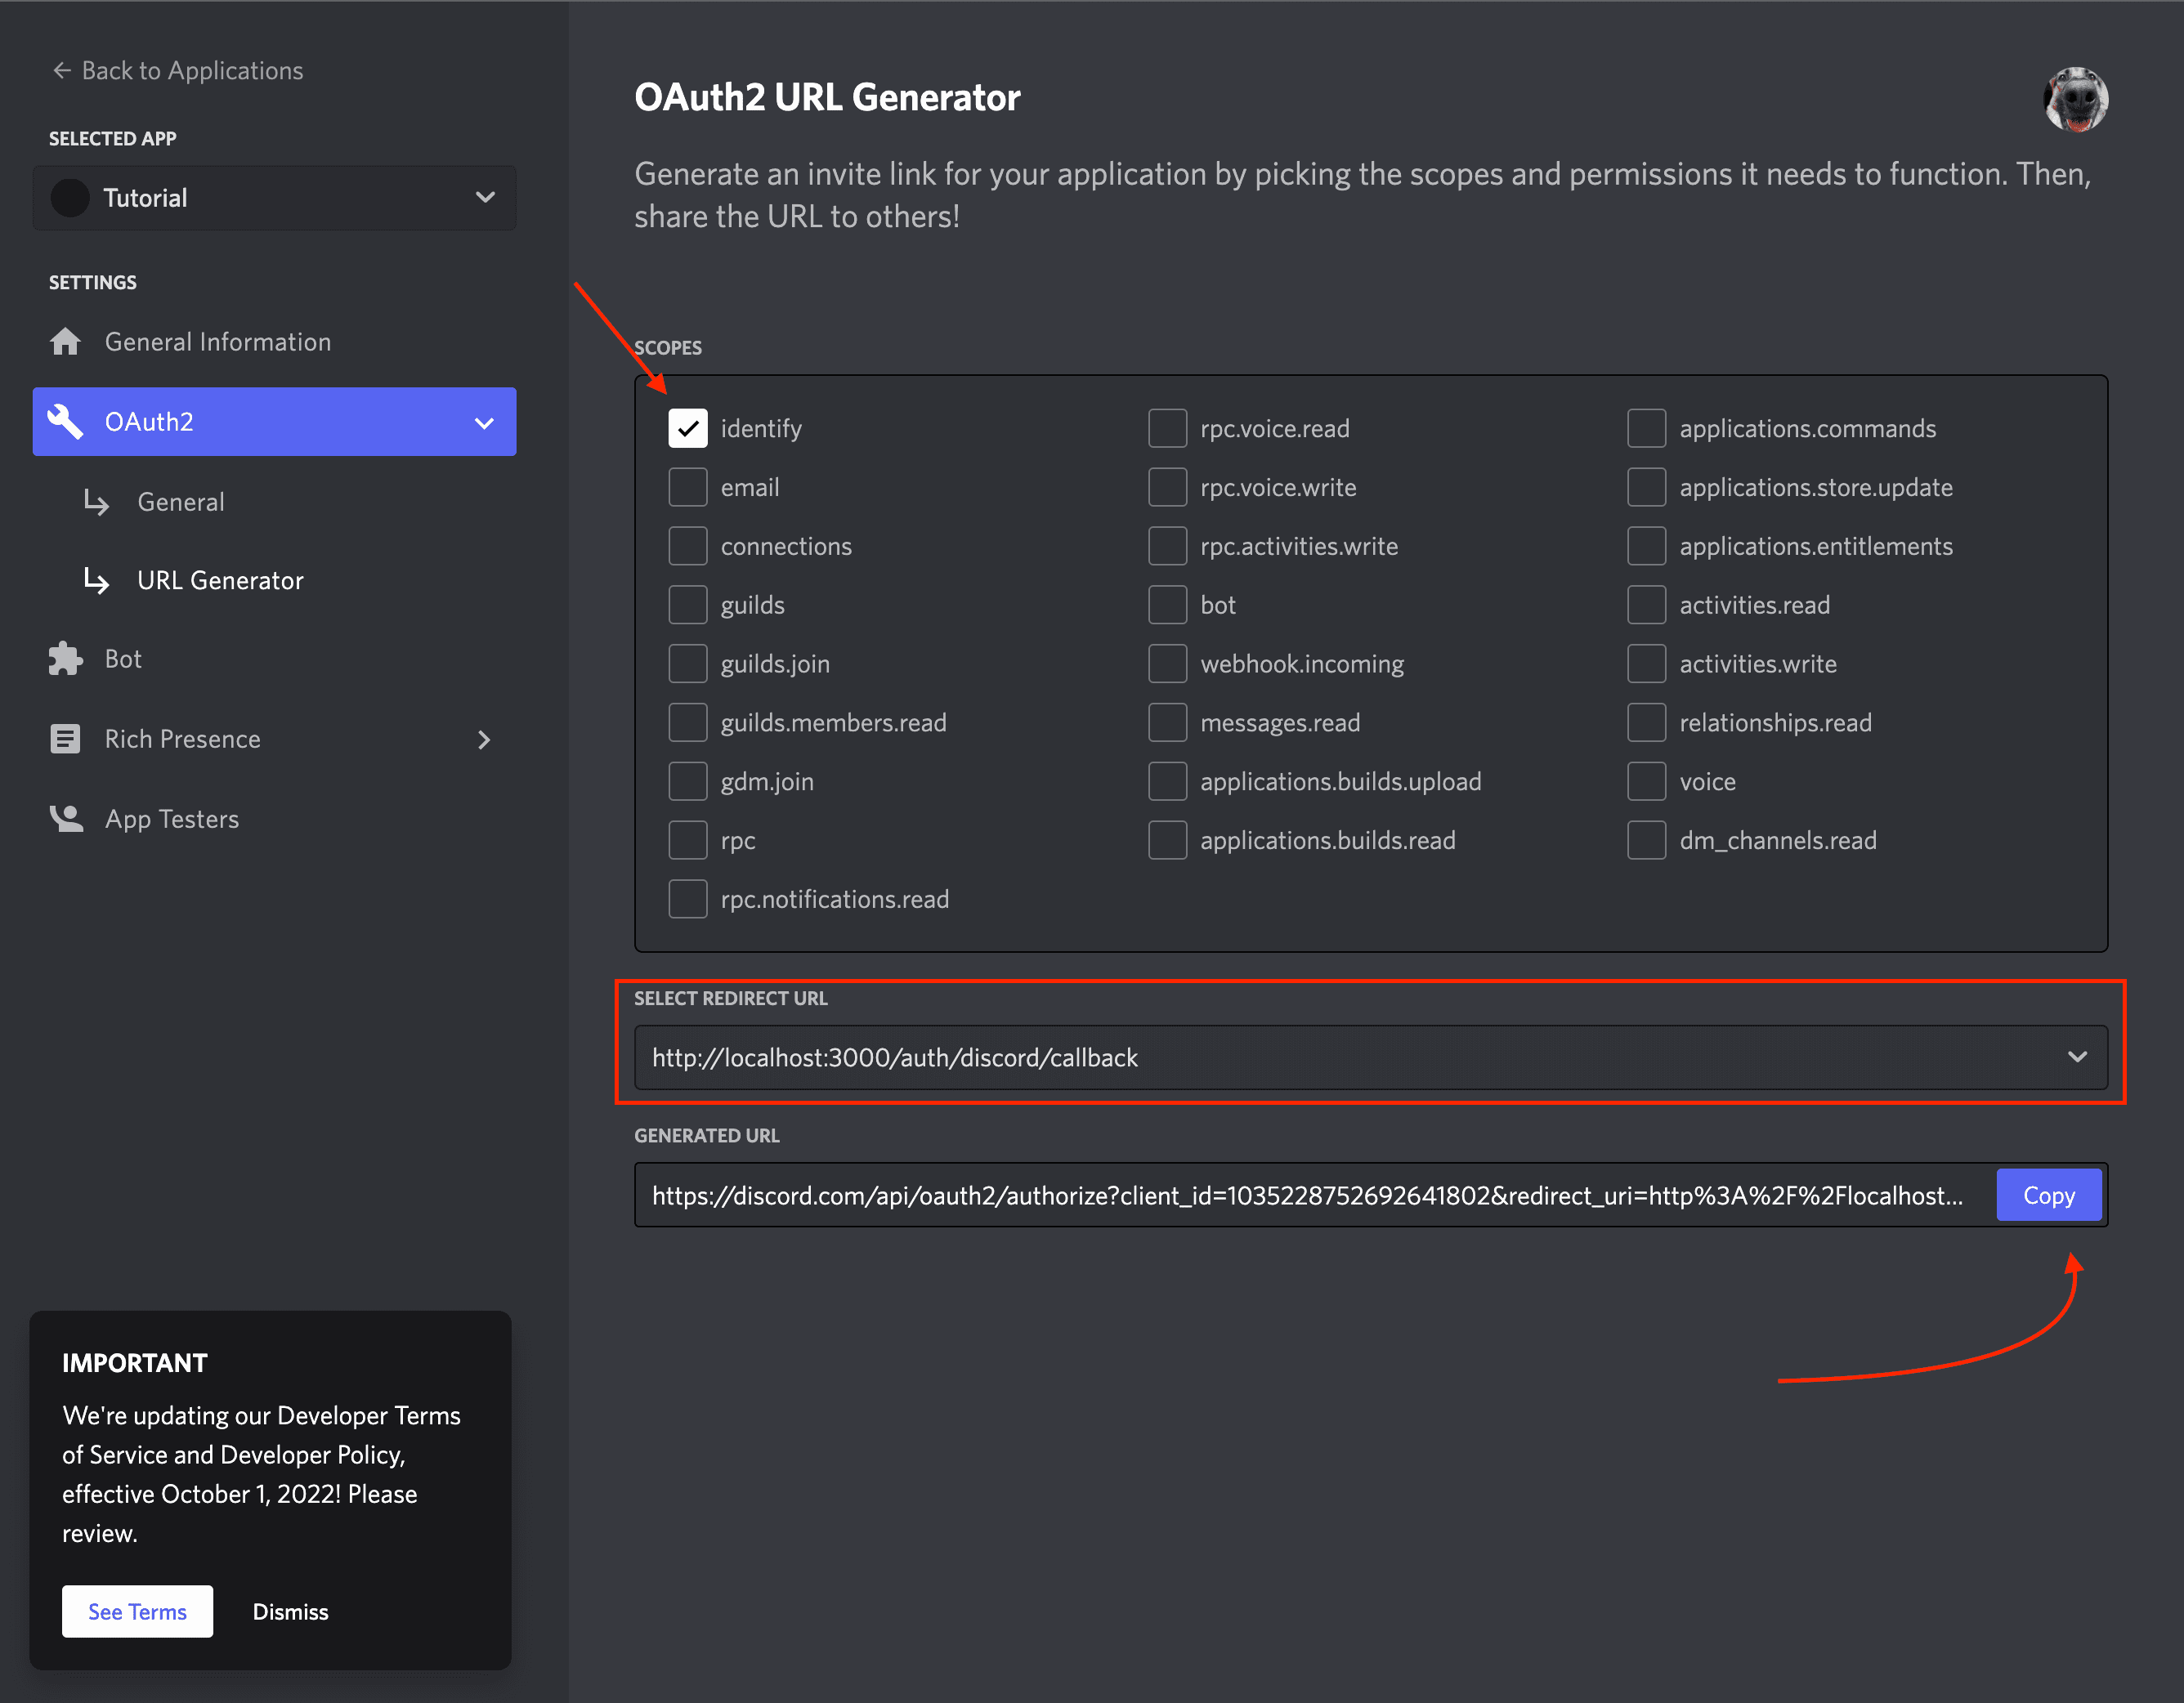
Task: Check the dm_channels.read scope
Action: coord(1646,840)
